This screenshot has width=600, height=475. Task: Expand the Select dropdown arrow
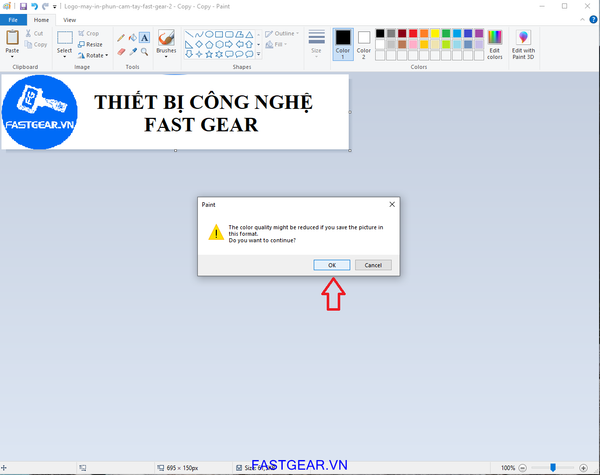[65, 56]
